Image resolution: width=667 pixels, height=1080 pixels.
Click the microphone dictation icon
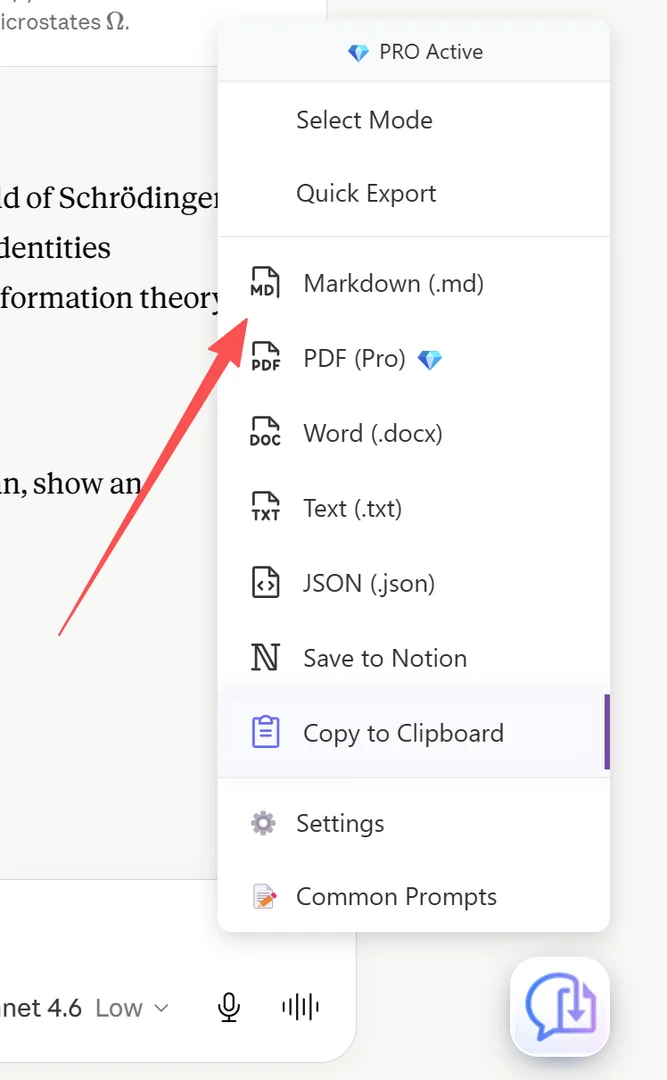tap(229, 1008)
